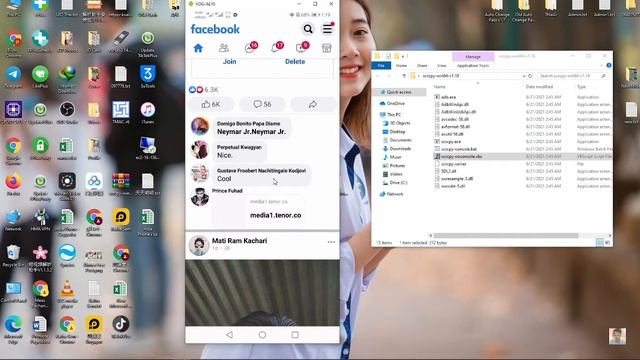Select OneDrive in Explorer navigation pane
This screenshot has height=360, width=640.
coord(396,104)
